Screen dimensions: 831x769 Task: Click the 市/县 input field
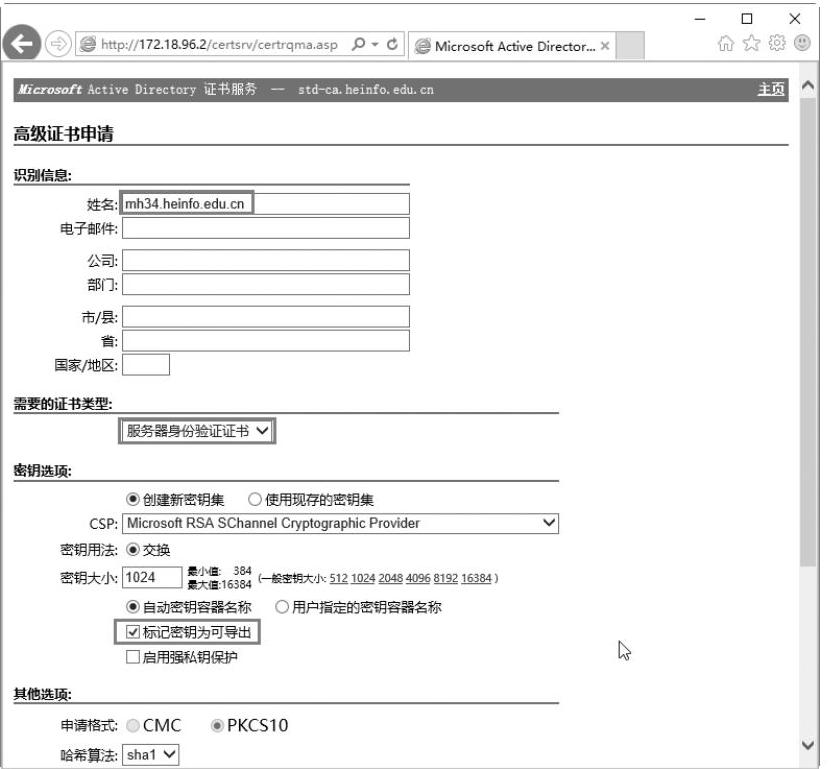point(266,317)
